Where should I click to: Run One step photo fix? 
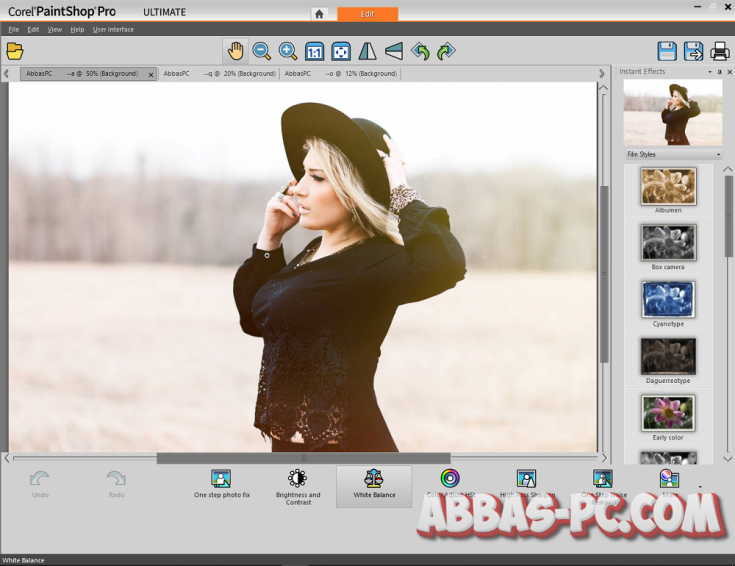222,484
